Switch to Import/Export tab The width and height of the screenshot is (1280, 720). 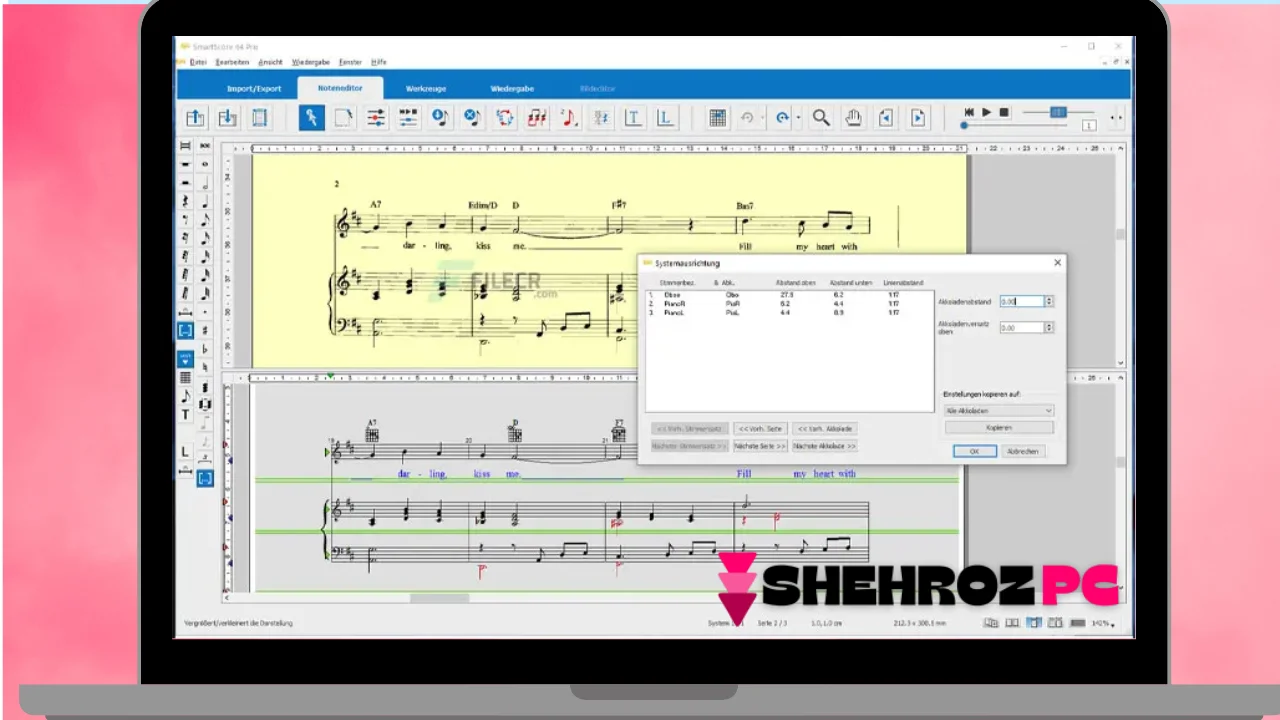(x=254, y=88)
